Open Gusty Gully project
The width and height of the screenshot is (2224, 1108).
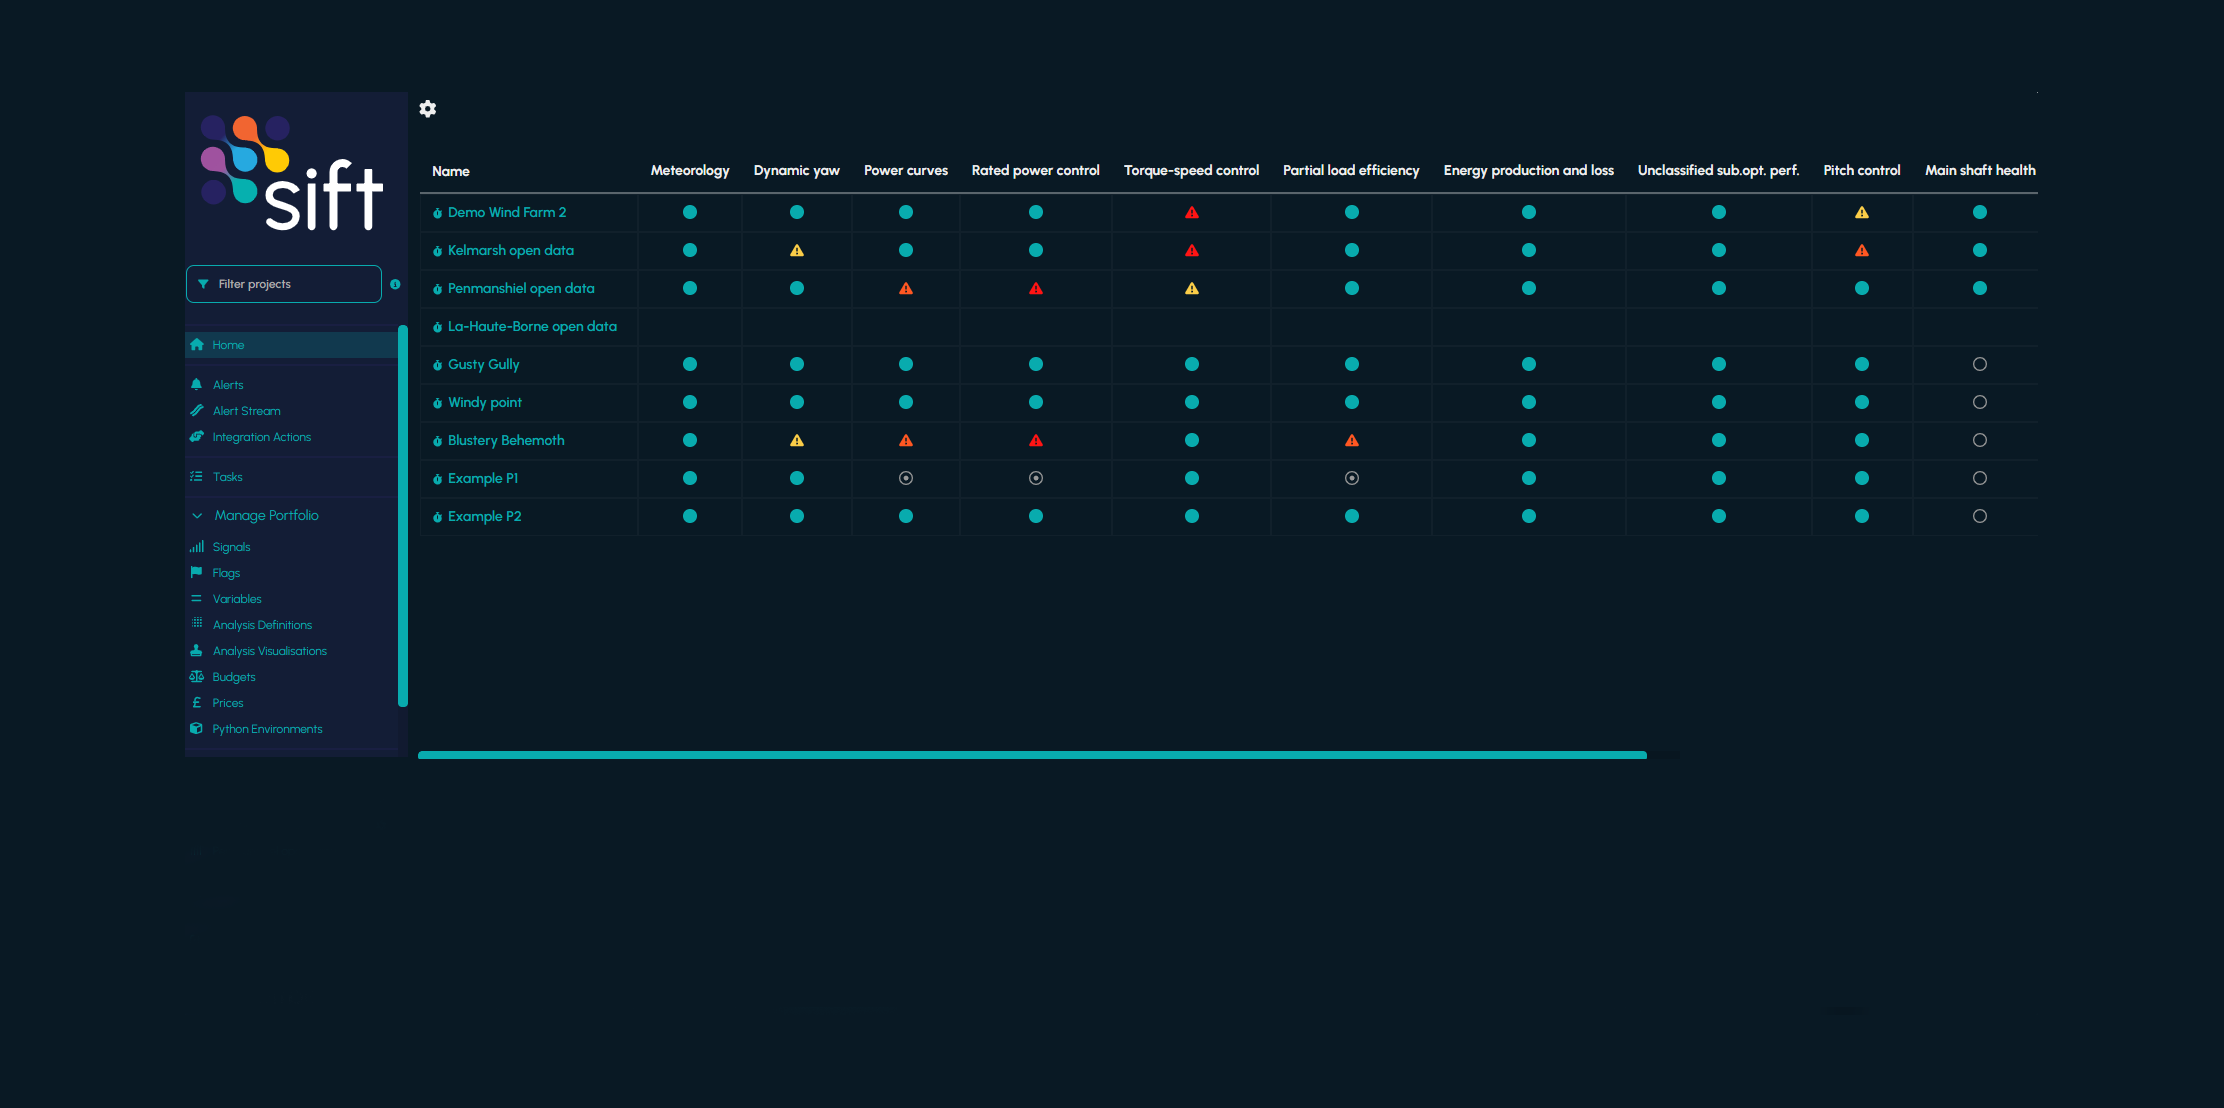[484, 365]
